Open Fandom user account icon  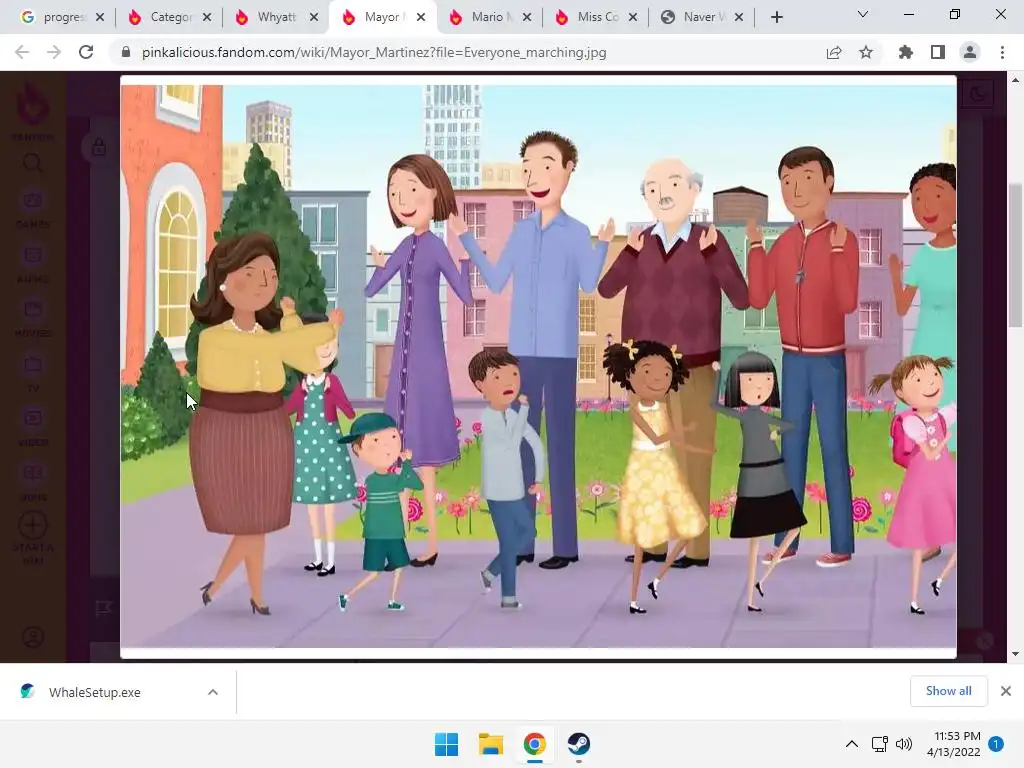point(33,637)
